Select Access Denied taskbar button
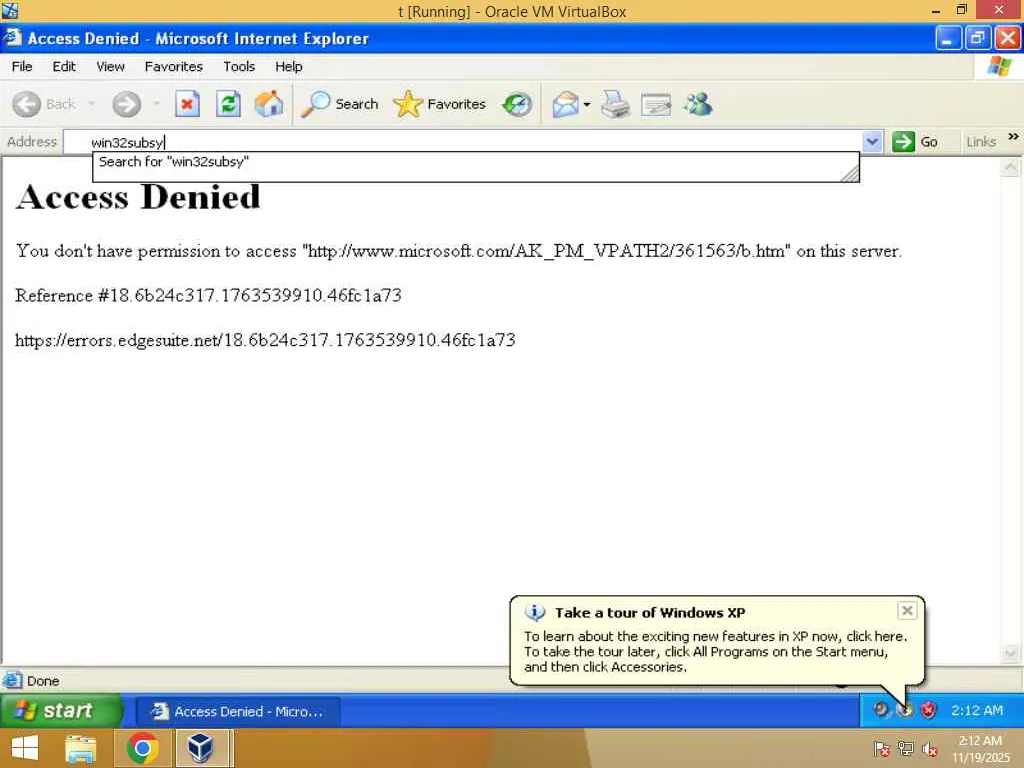The image size is (1024, 768). 238,711
